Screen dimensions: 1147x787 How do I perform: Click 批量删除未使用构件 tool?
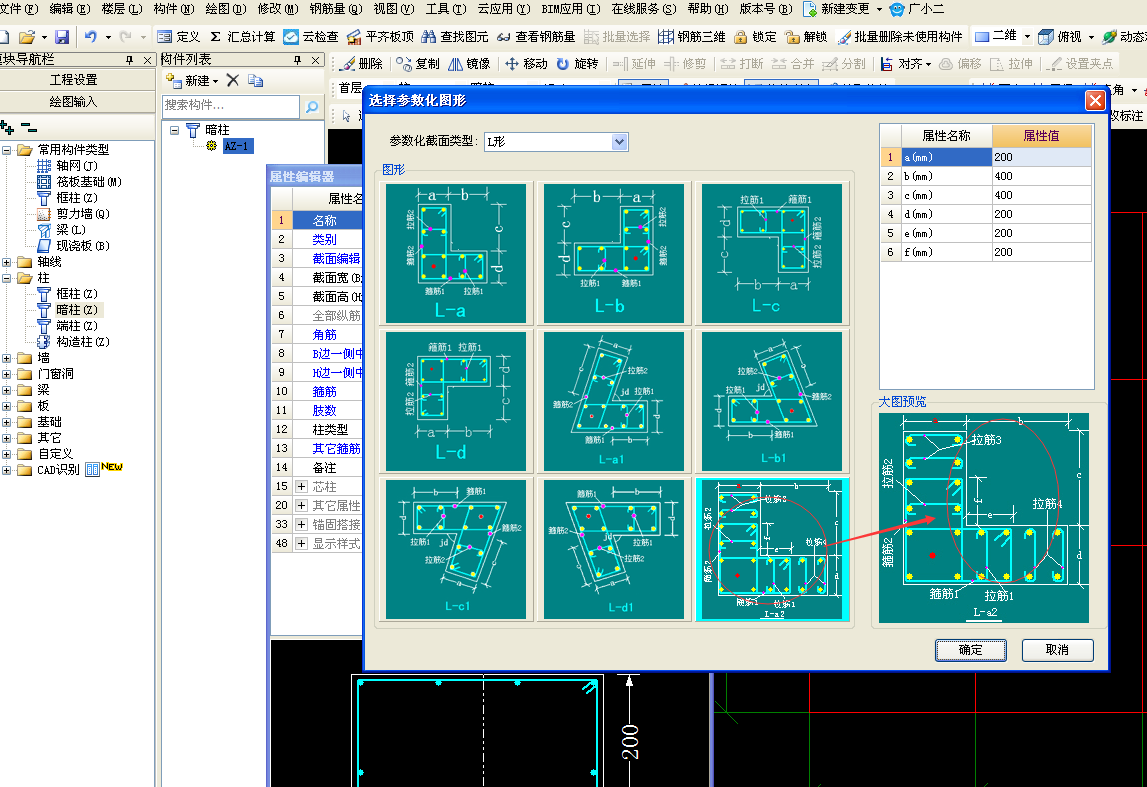coord(900,37)
